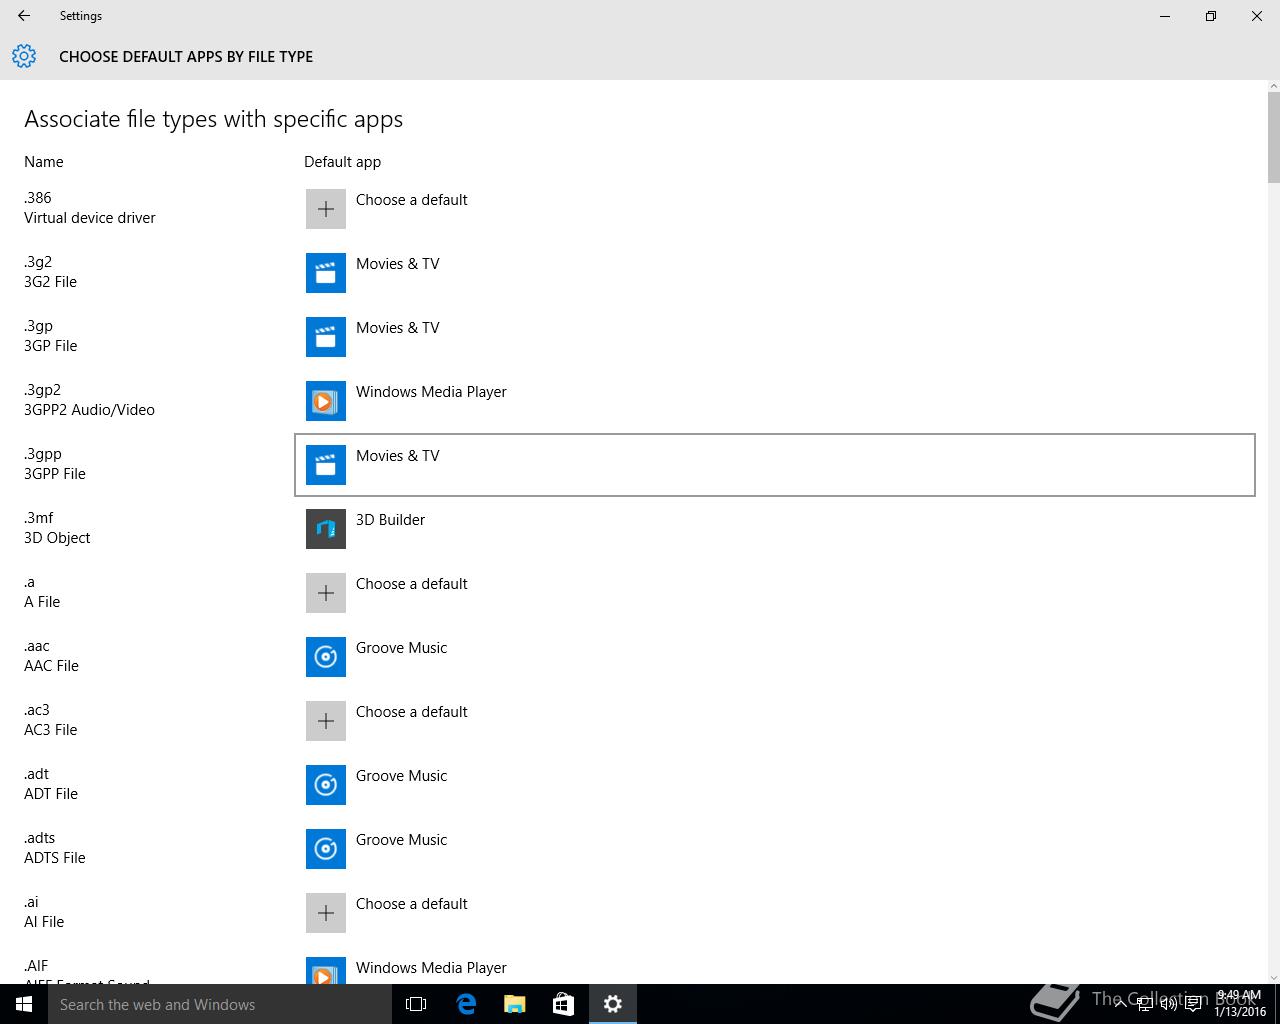The width and height of the screenshot is (1280, 1024).
Task: Click Groove Music icon for .aac
Action: 325,657
